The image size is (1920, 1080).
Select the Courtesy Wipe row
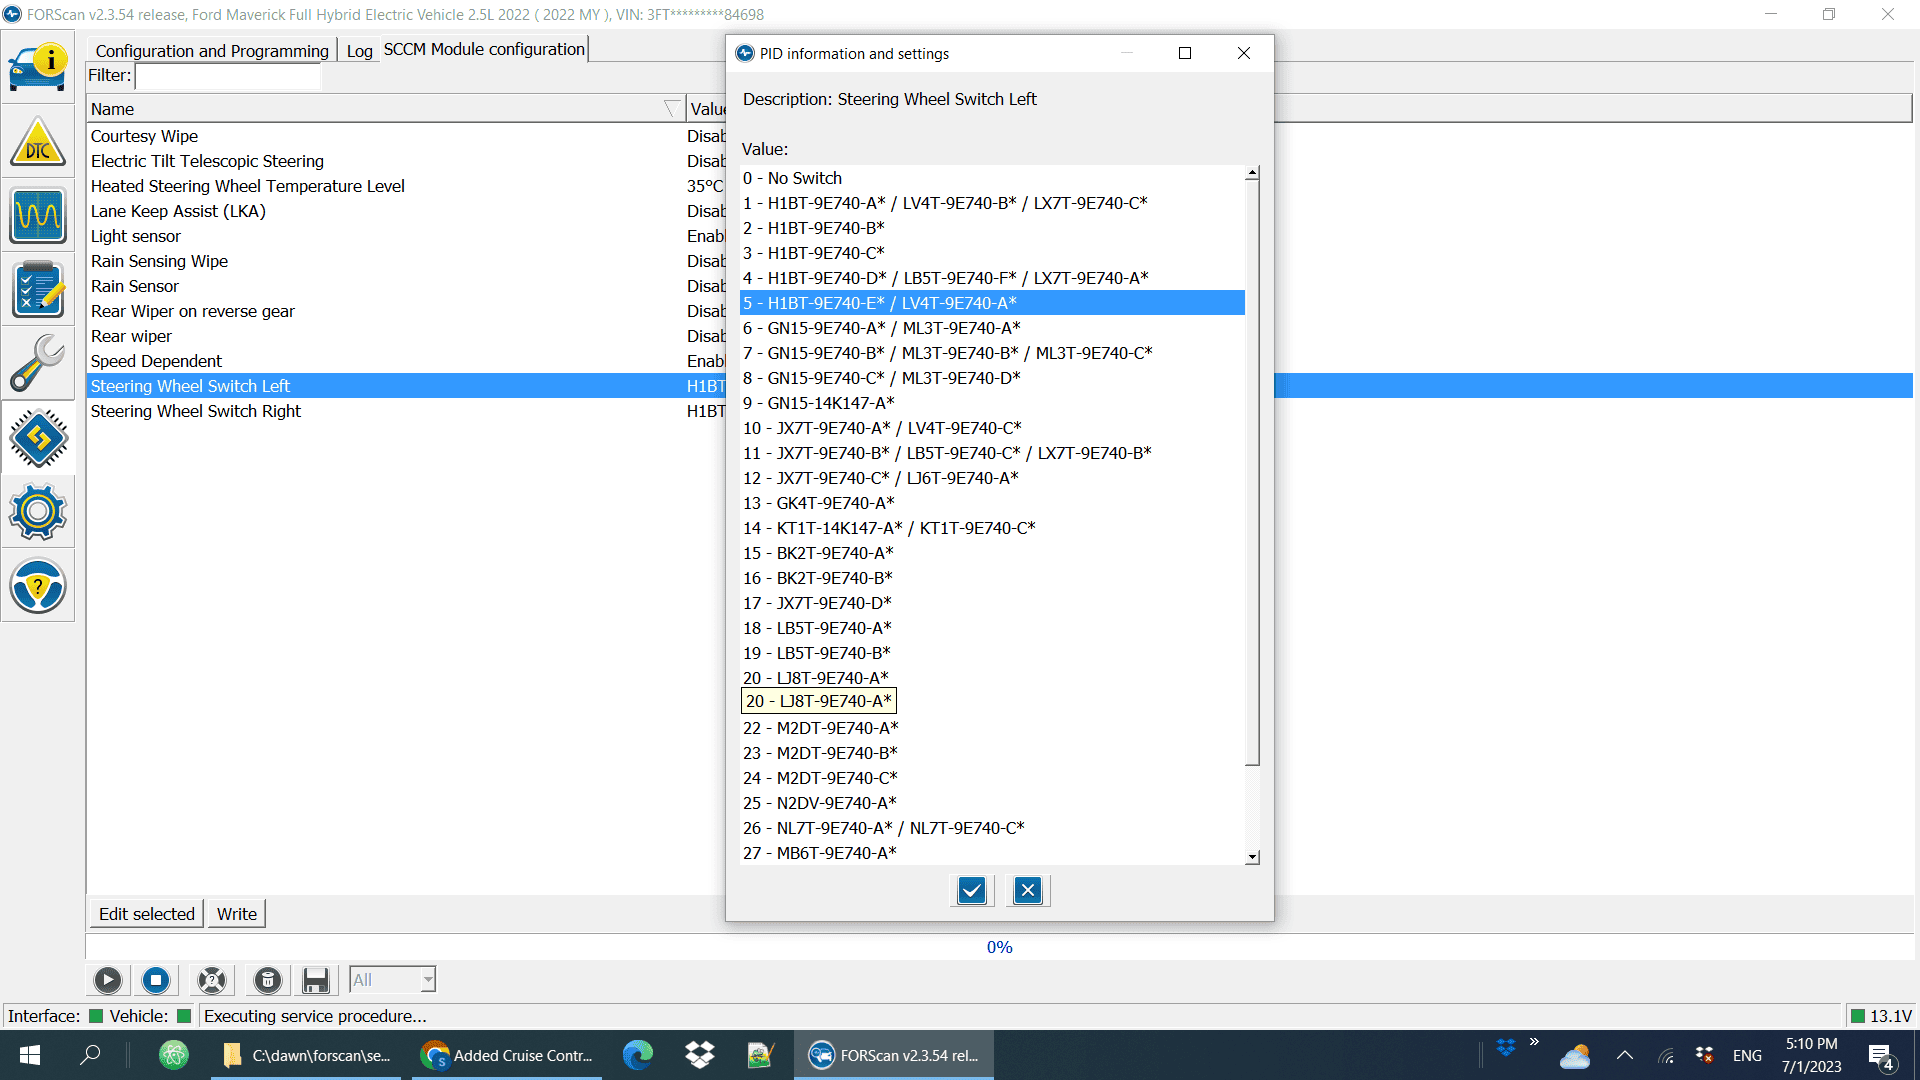click(406, 136)
